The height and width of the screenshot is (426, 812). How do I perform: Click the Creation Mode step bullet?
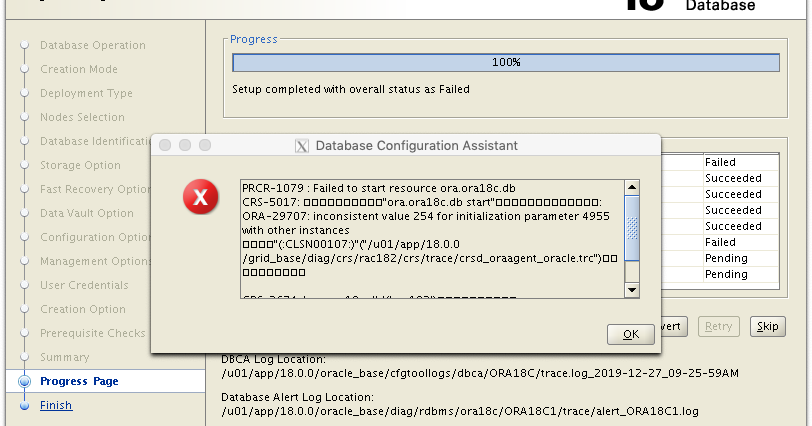point(24,69)
